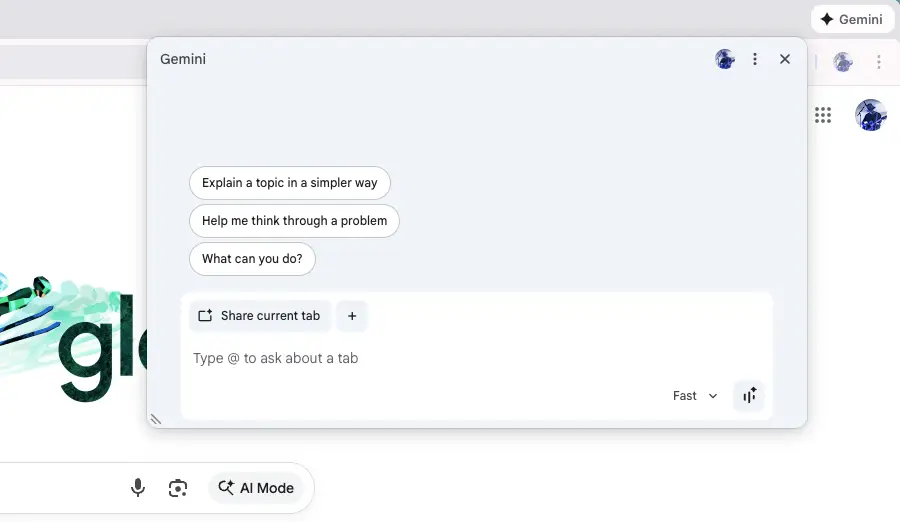900x522 pixels.
Task: Start Gemini Live voice mode icon
Action: (749, 396)
